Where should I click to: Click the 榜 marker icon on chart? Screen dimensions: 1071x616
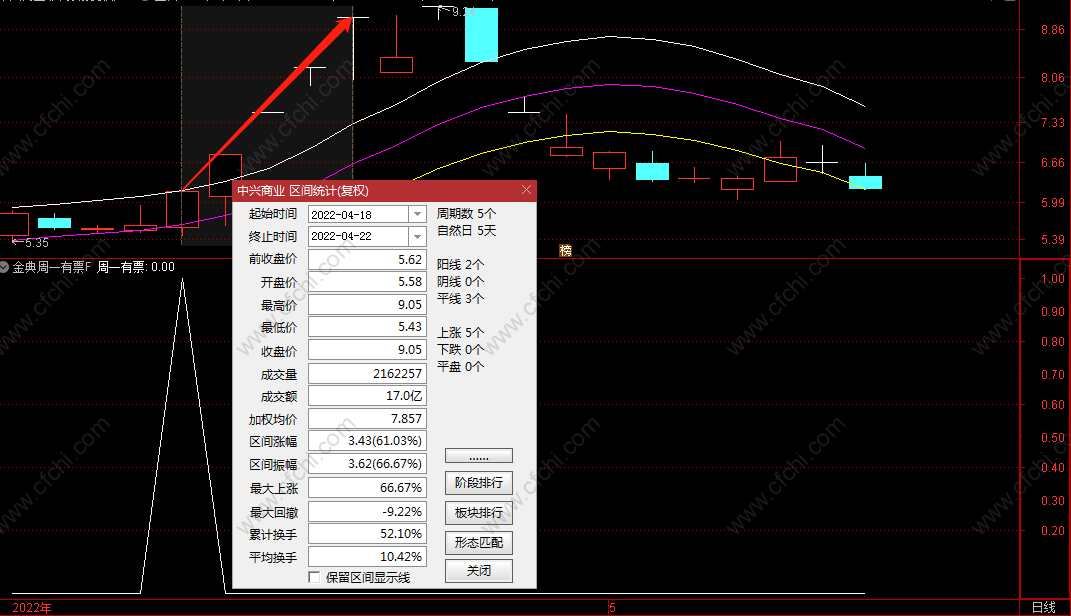(566, 251)
